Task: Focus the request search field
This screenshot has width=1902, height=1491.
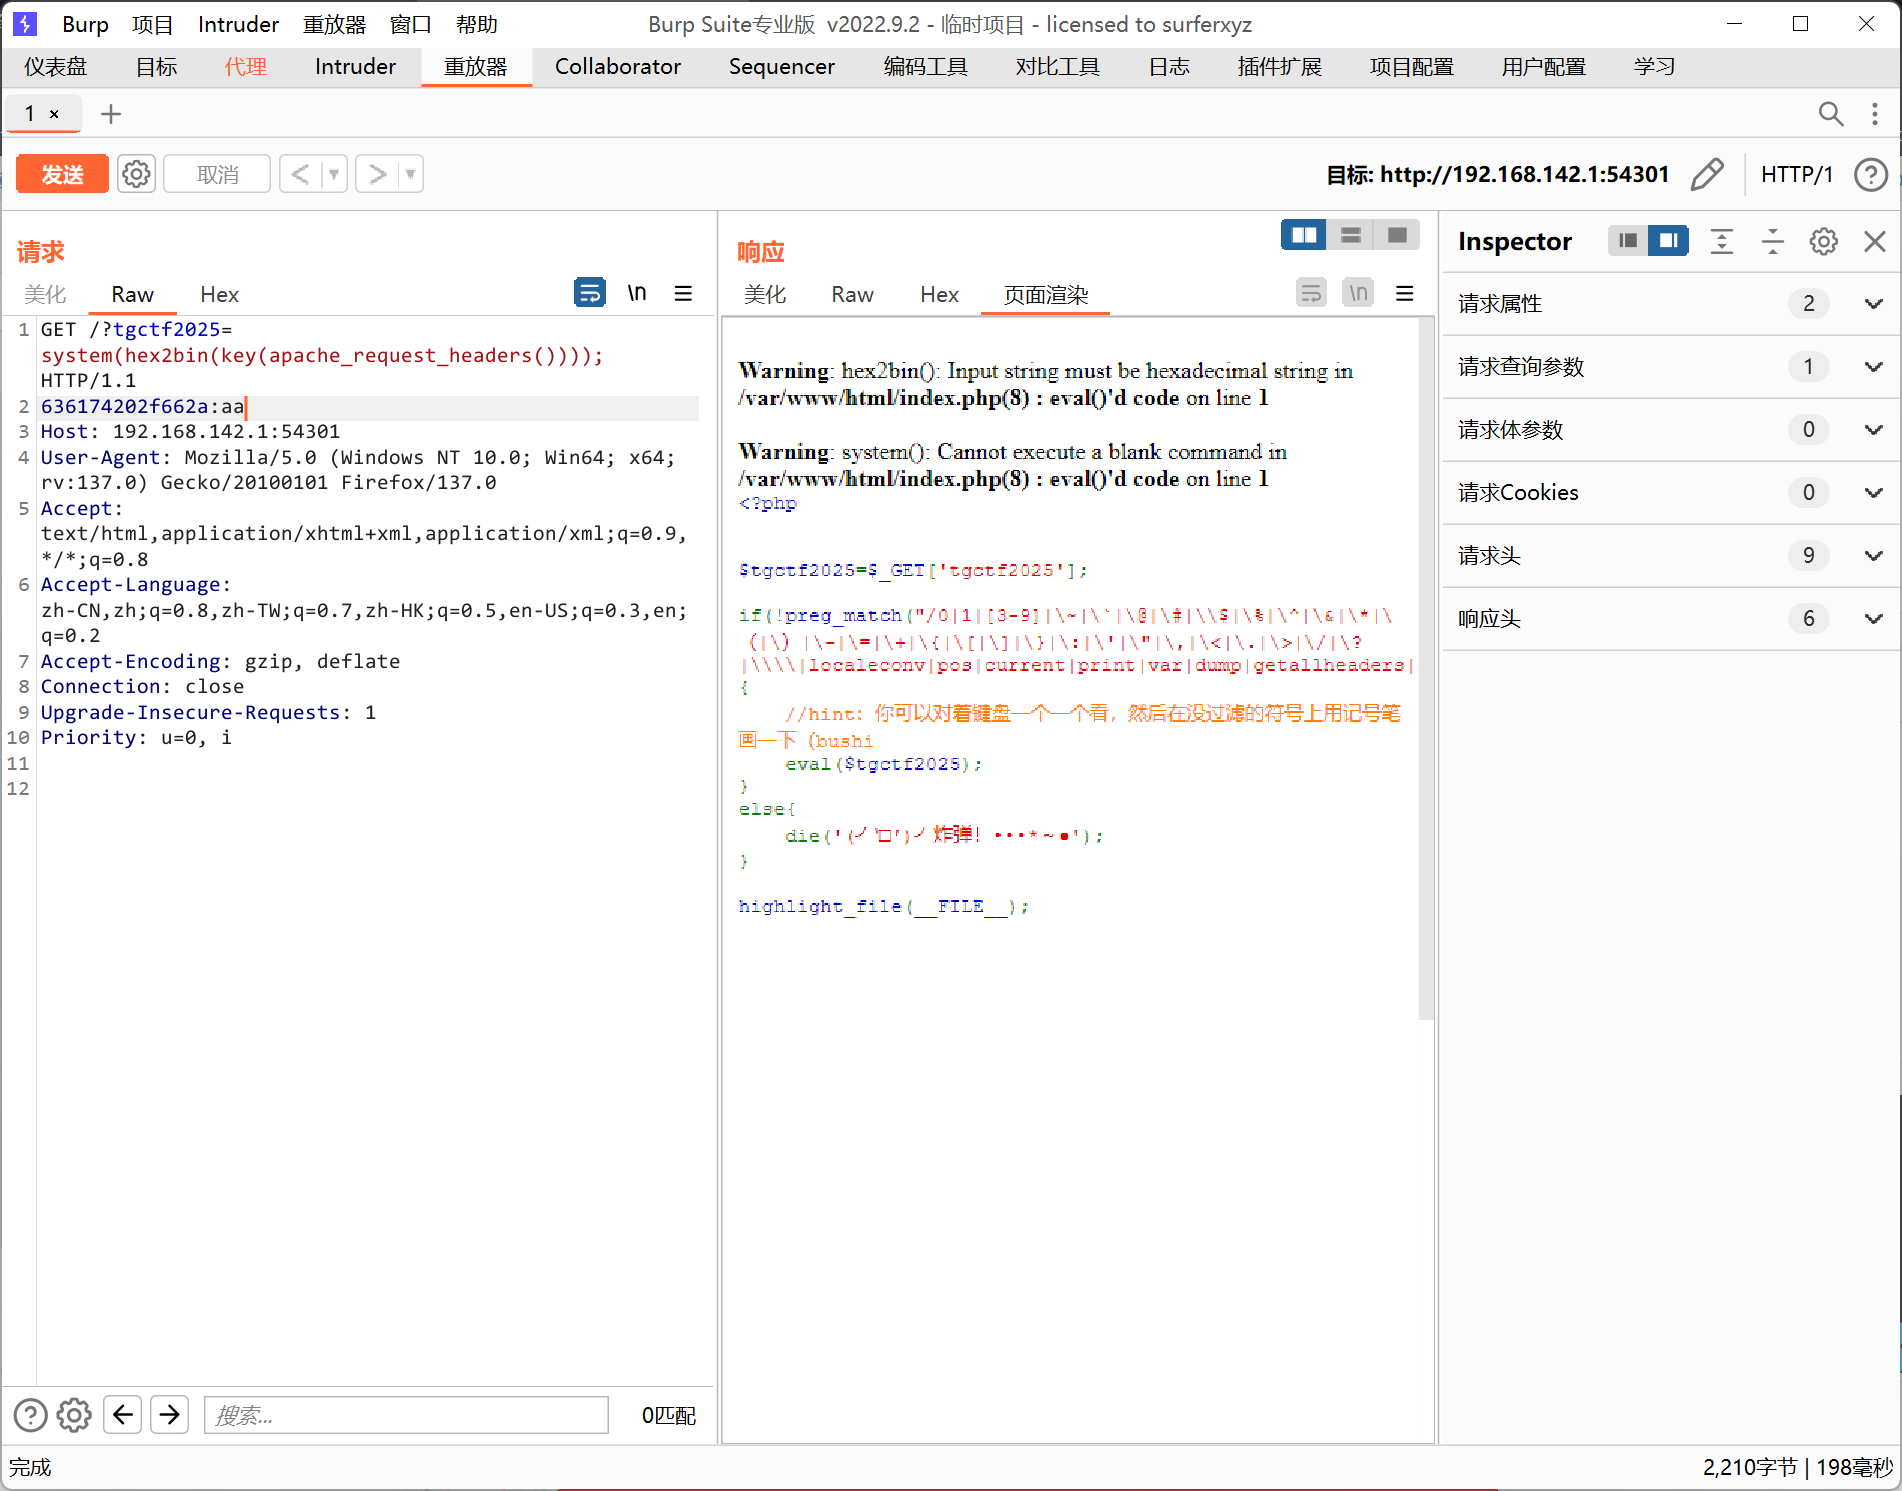Action: (406, 1415)
